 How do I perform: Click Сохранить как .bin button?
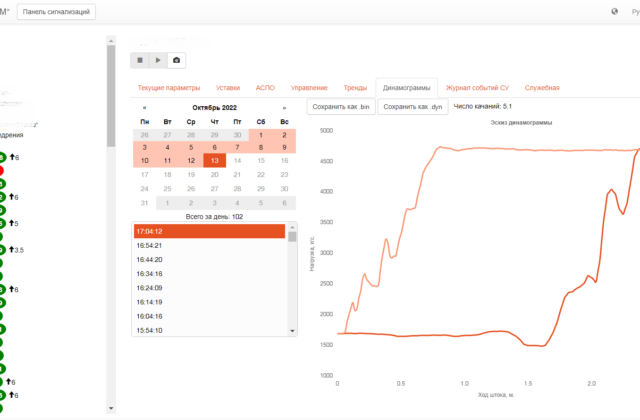(x=341, y=107)
